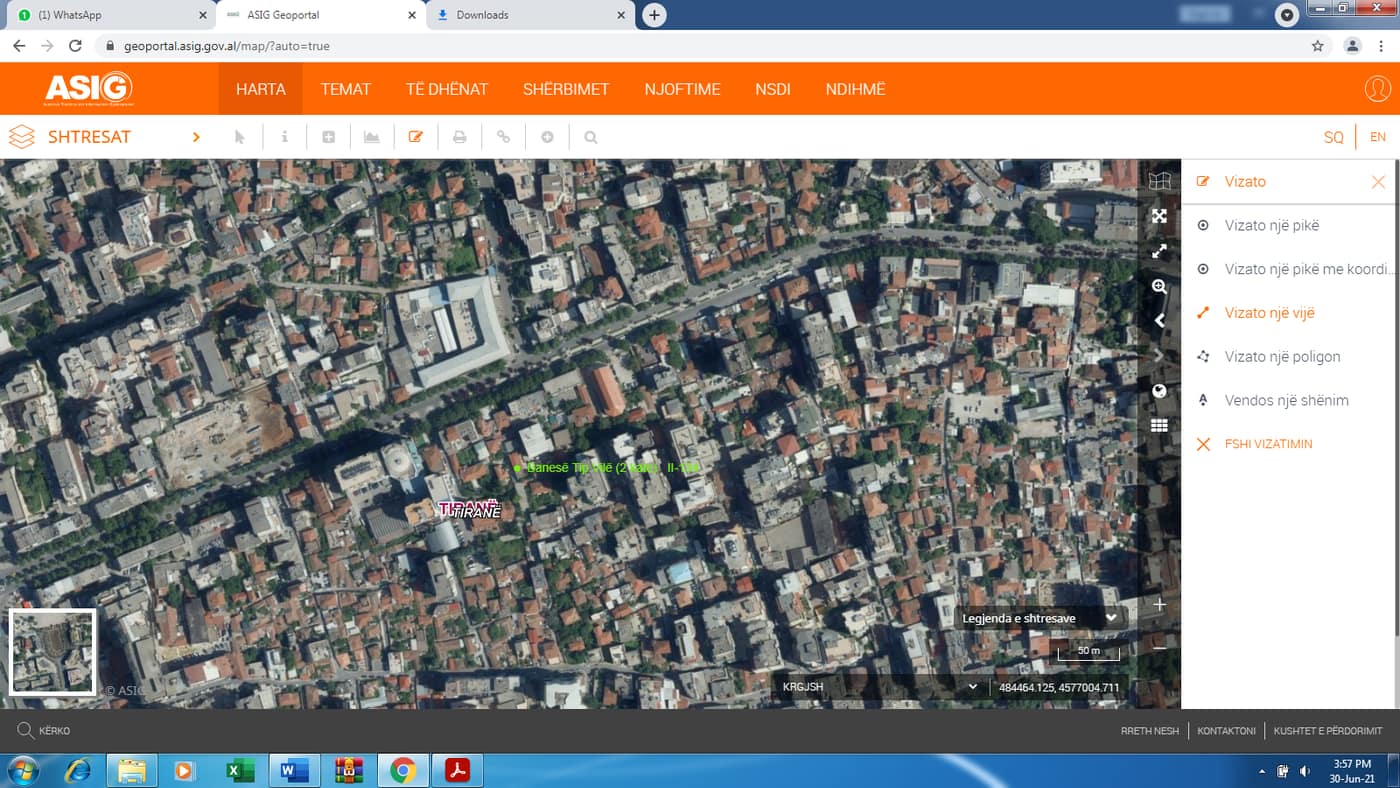
Task: Open a new browser tab
Action: coord(654,15)
